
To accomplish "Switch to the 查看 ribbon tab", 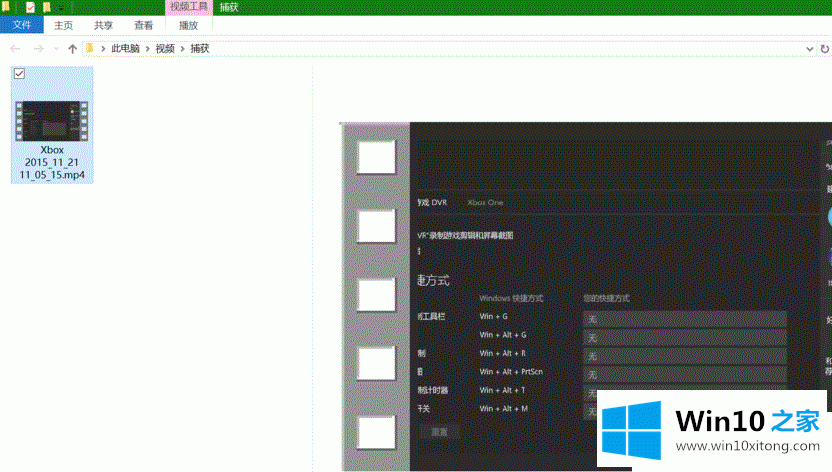I will pos(143,25).
